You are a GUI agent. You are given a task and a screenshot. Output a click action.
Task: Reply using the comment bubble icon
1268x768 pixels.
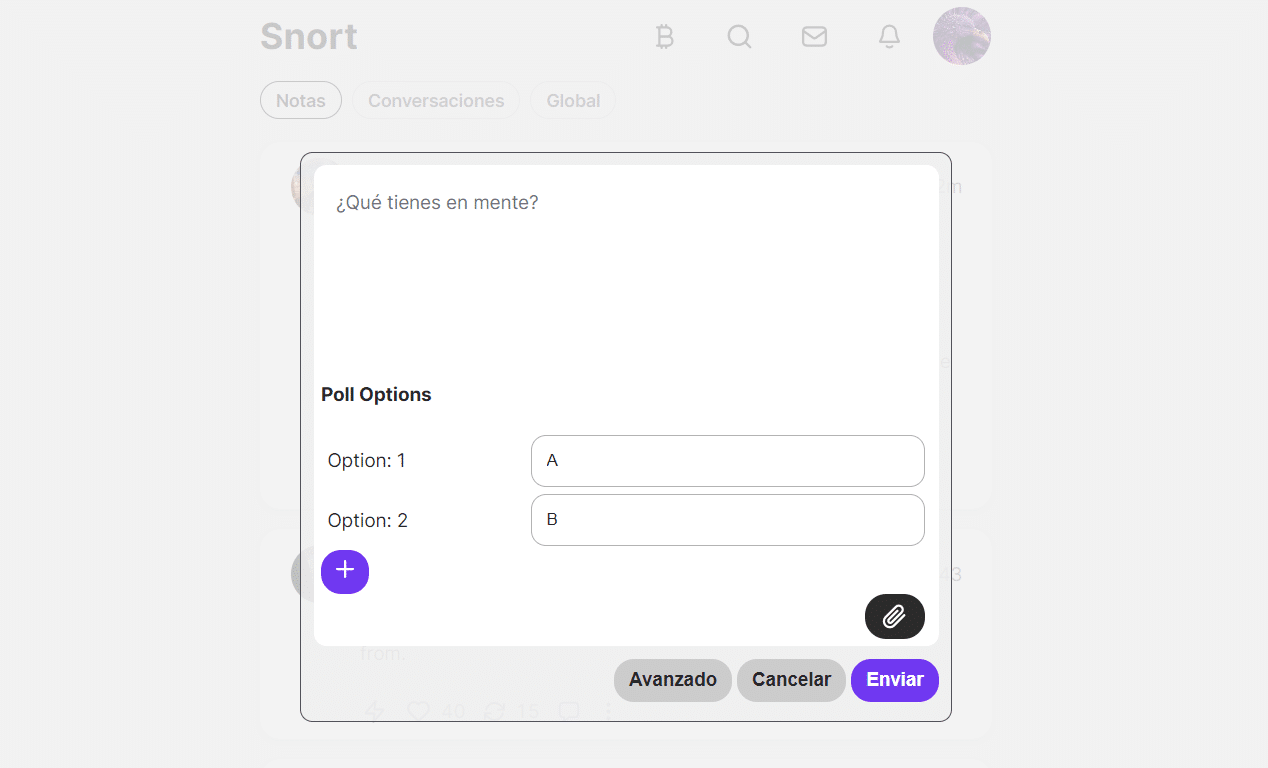coord(569,711)
